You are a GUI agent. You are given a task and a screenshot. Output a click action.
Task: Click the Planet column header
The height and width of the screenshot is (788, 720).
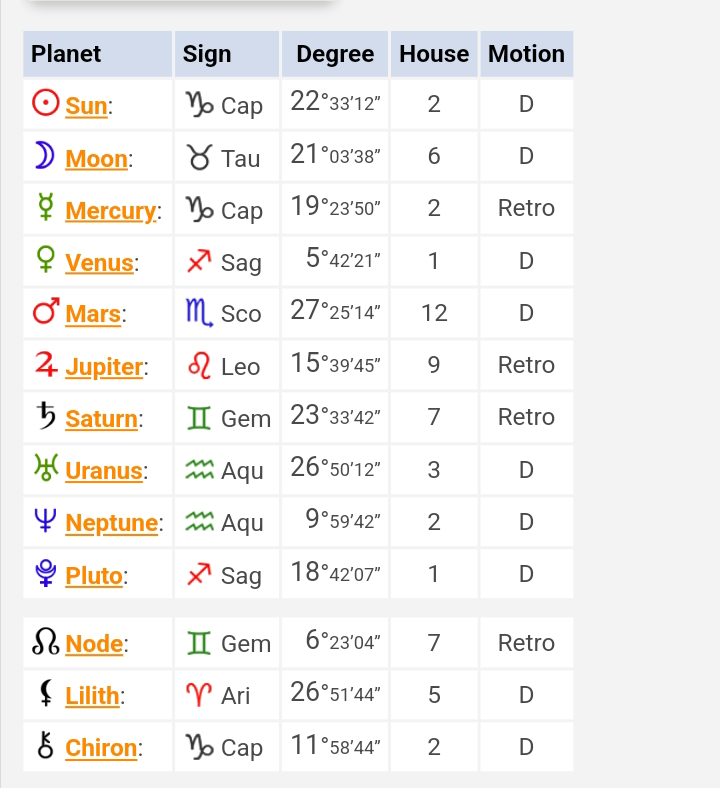(x=66, y=54)
